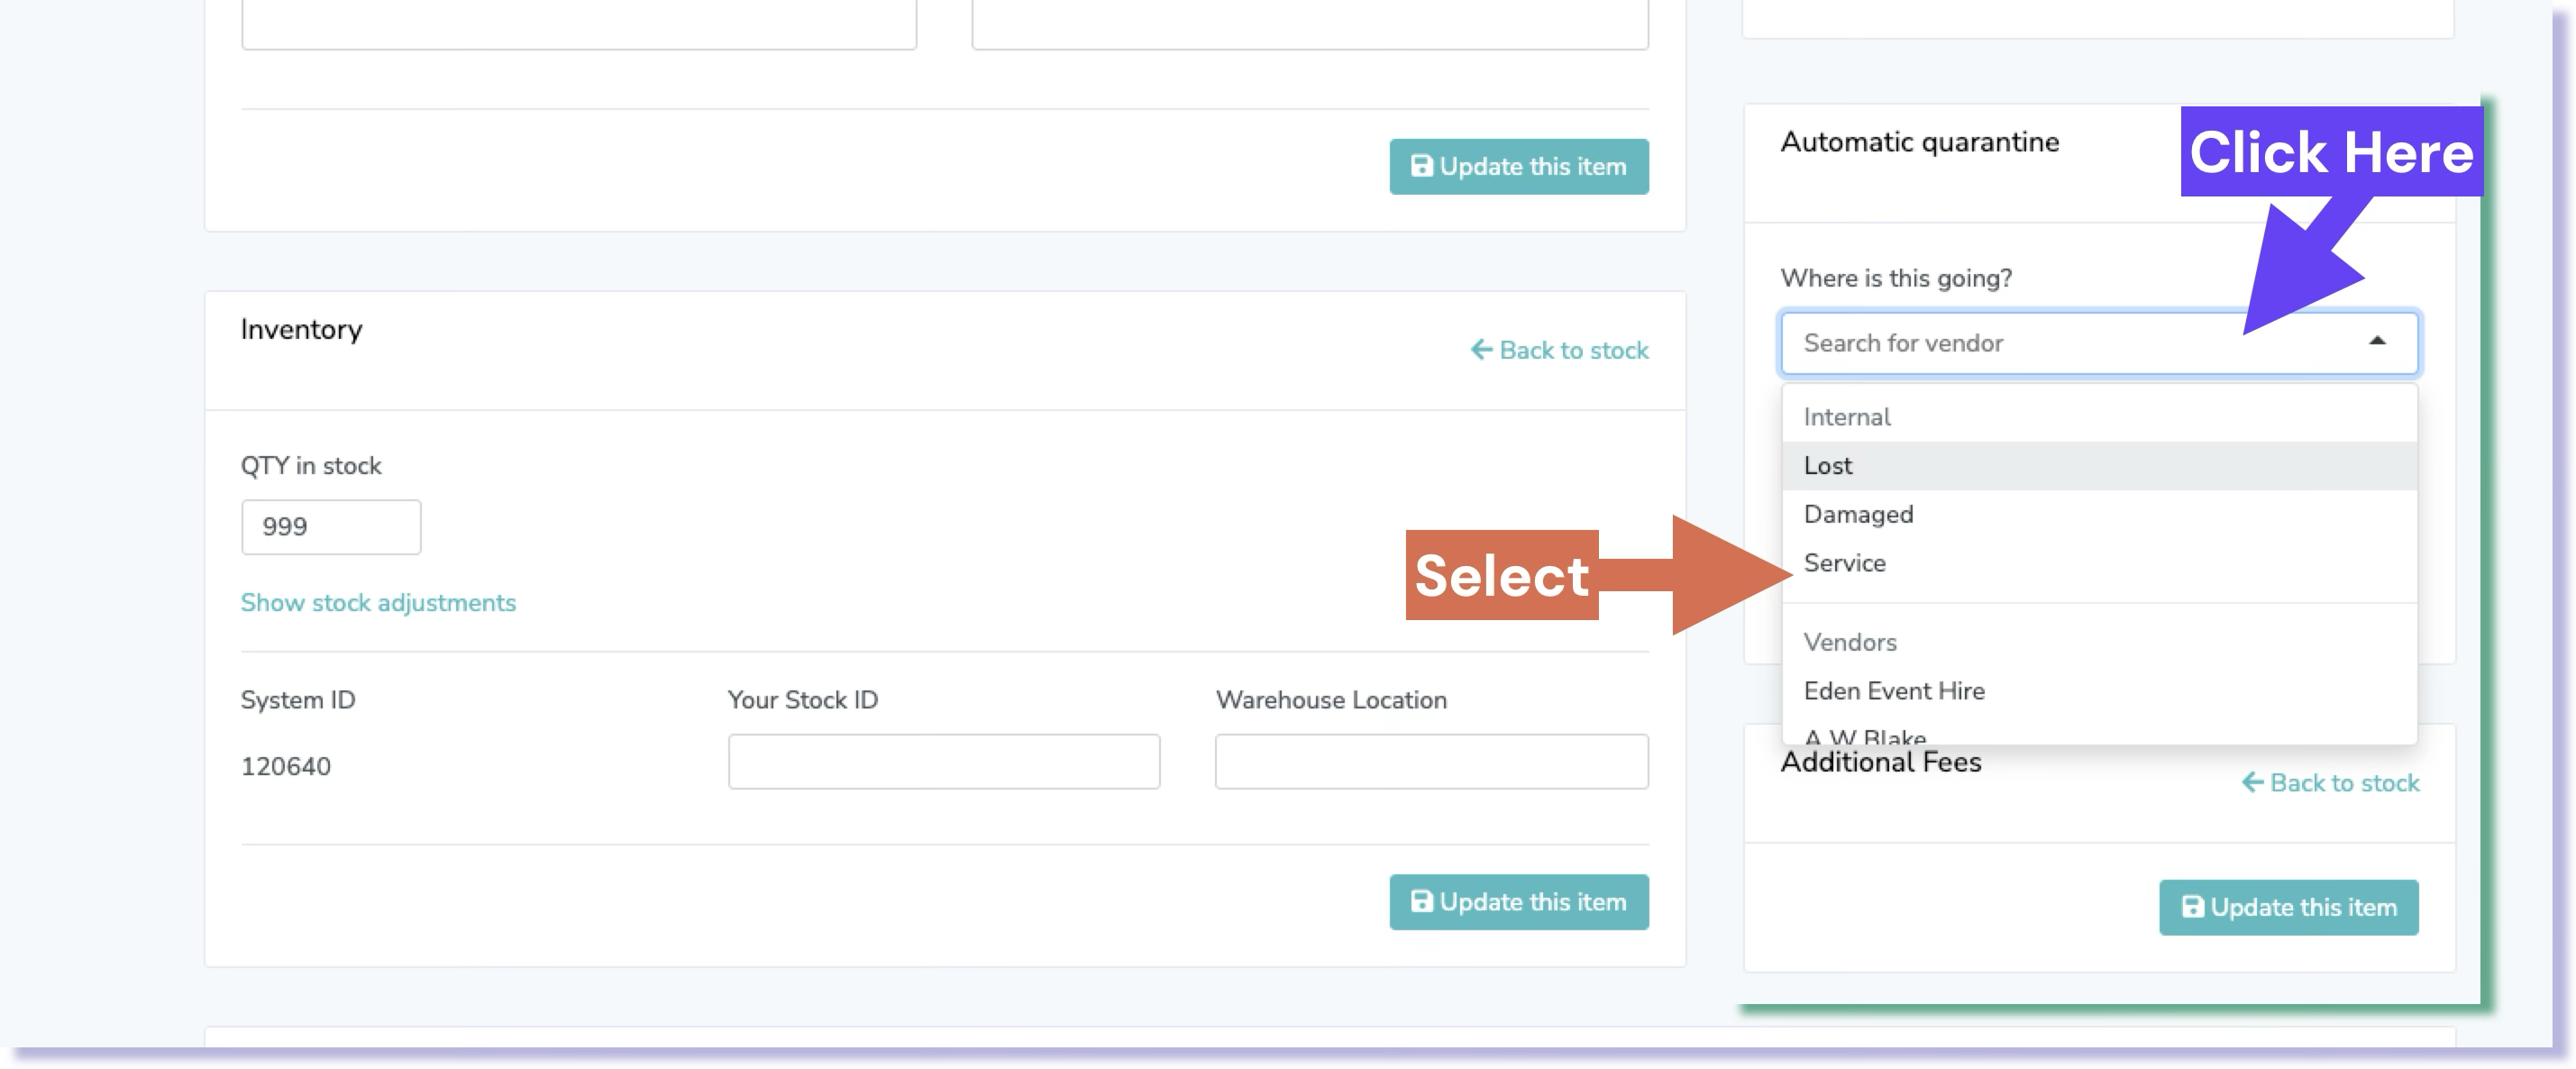
Task: Click Back to stock in Additional Fees
Action: [2343, 783]
